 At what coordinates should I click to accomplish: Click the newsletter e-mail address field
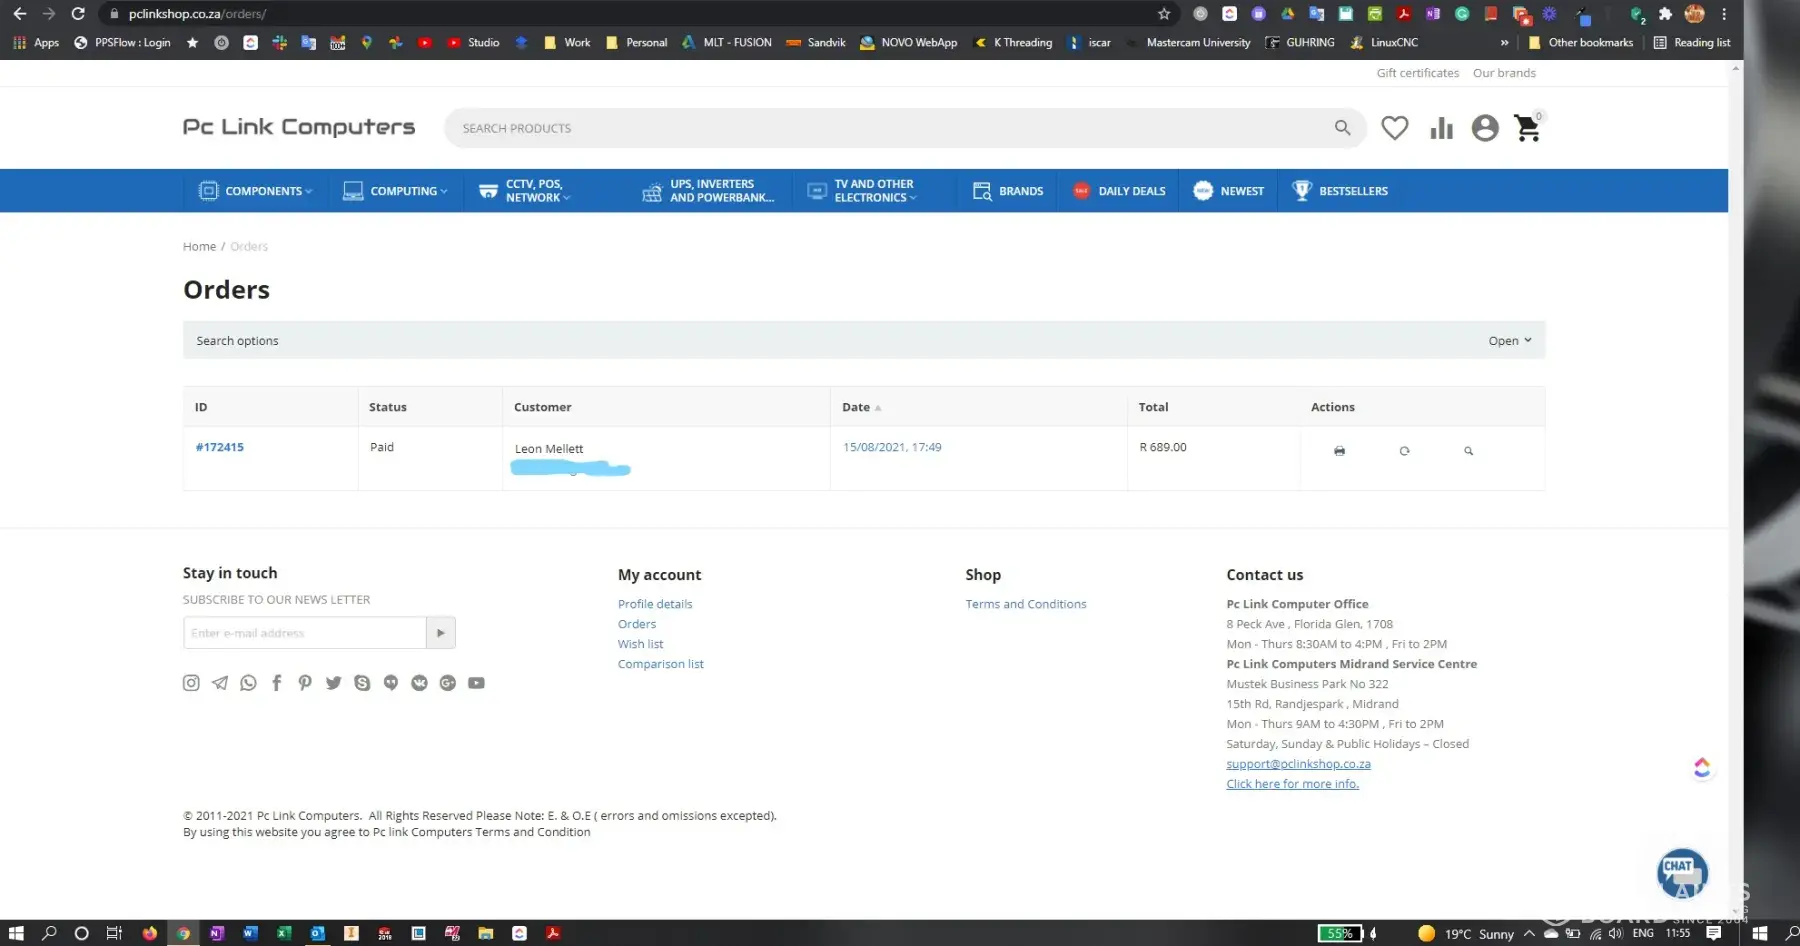[x=304, y=633]
